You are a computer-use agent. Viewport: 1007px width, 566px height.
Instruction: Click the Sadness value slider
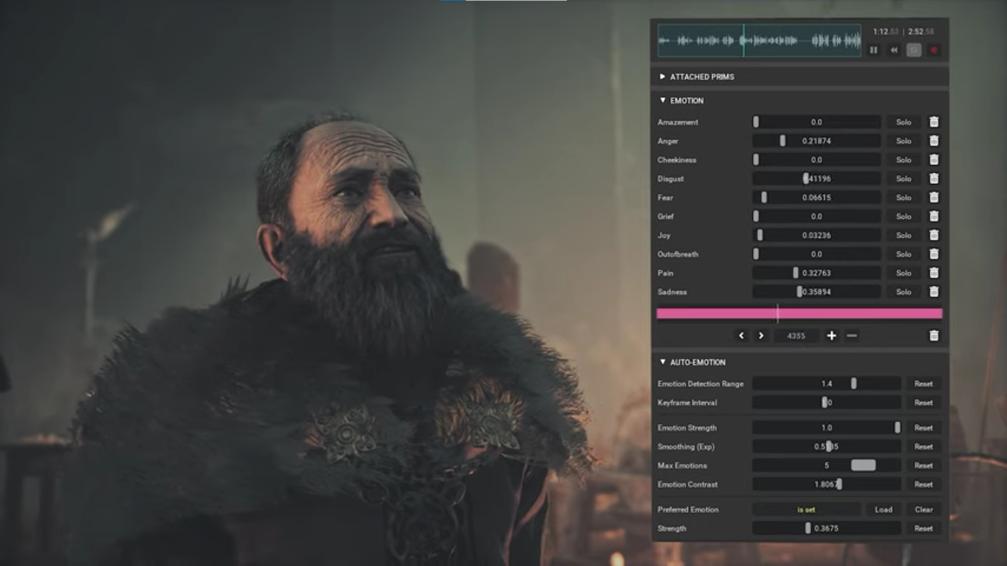(x=816, y=292)
